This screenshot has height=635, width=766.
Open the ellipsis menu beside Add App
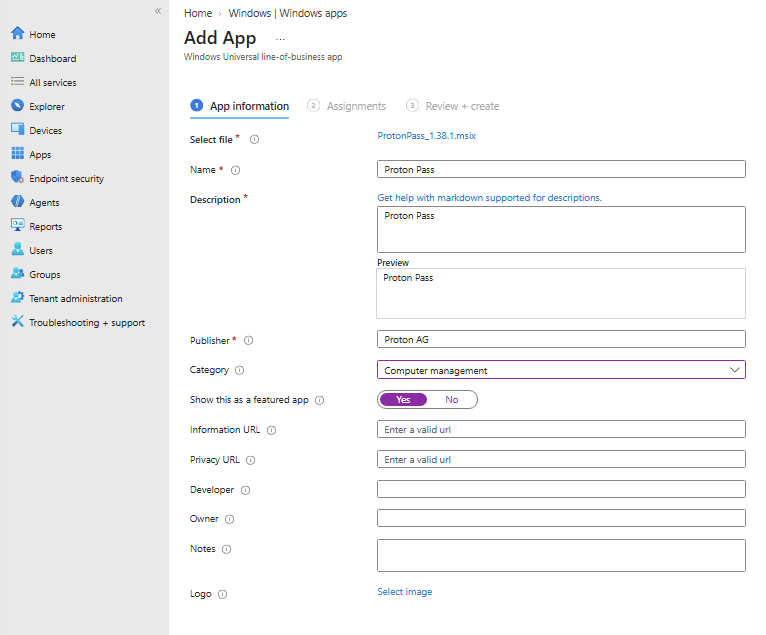click(280, 39)
